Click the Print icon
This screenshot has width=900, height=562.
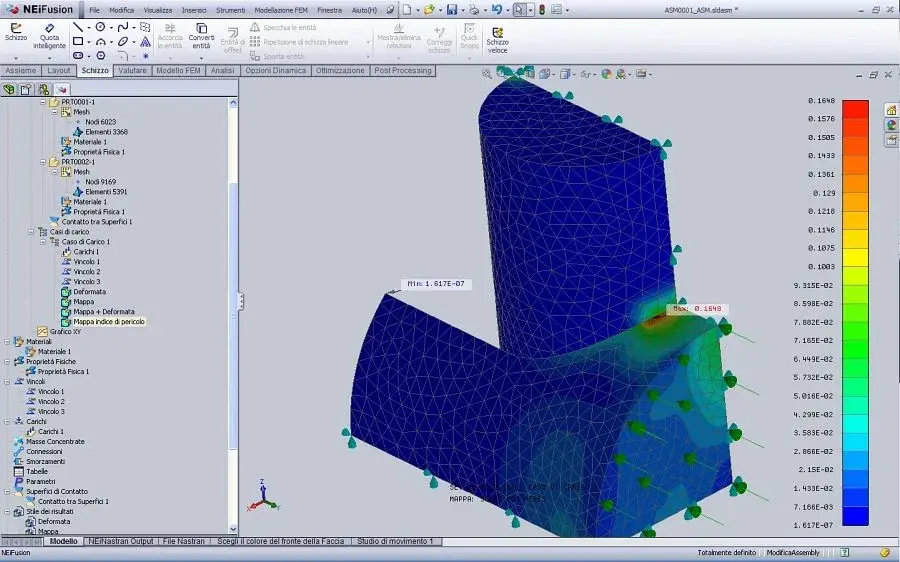click(474, 10)
